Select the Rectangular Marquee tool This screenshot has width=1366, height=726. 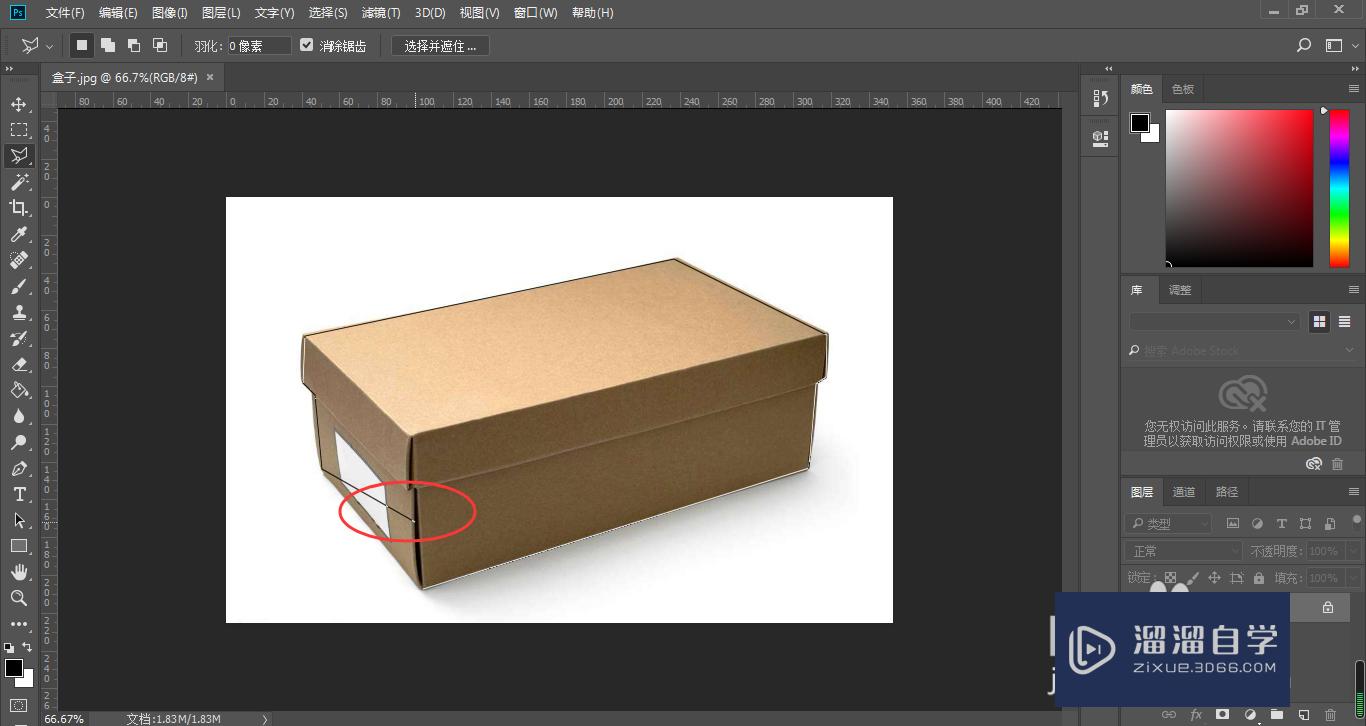tap(19, 130)
